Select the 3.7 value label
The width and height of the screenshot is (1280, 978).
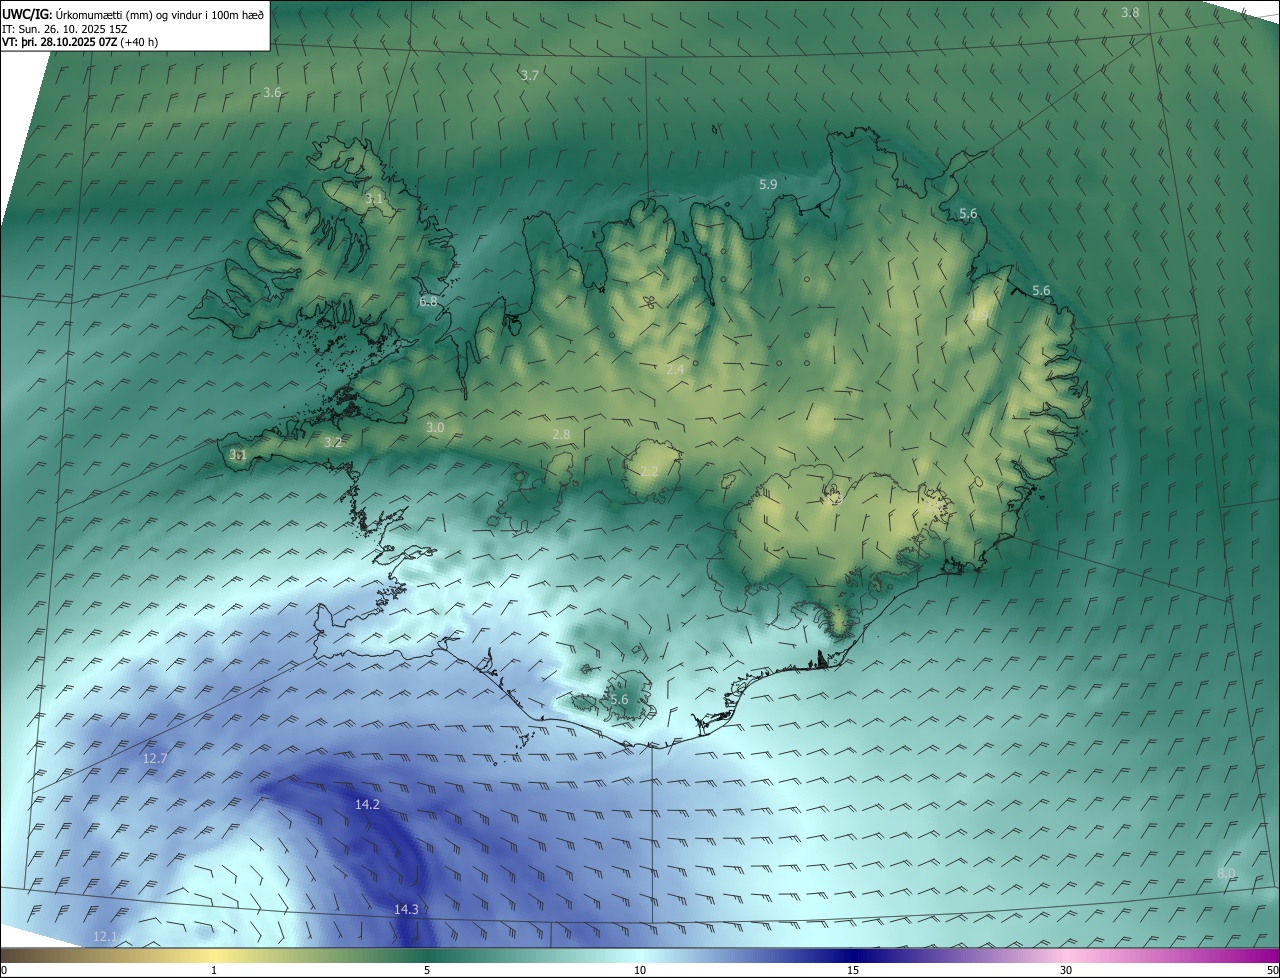(x=530, y=76)
